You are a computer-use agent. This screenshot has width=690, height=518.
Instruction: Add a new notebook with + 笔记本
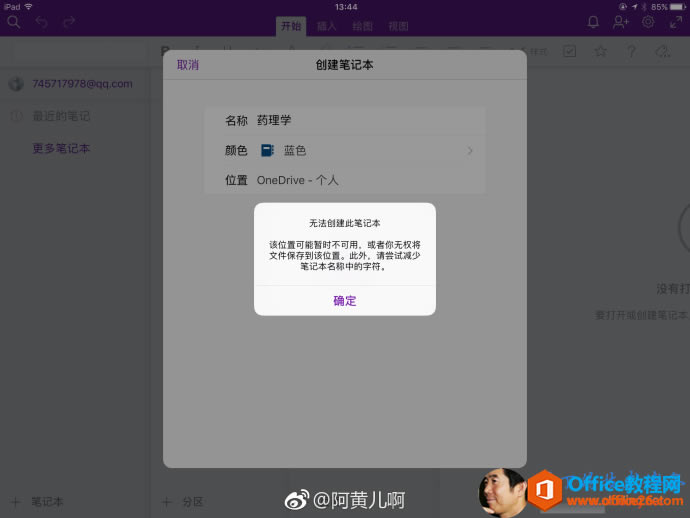point(38,501)
